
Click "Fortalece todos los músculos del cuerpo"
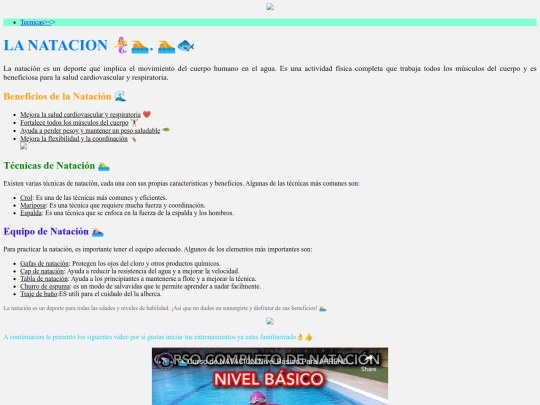pyautogui.click(x=74, y=123)
